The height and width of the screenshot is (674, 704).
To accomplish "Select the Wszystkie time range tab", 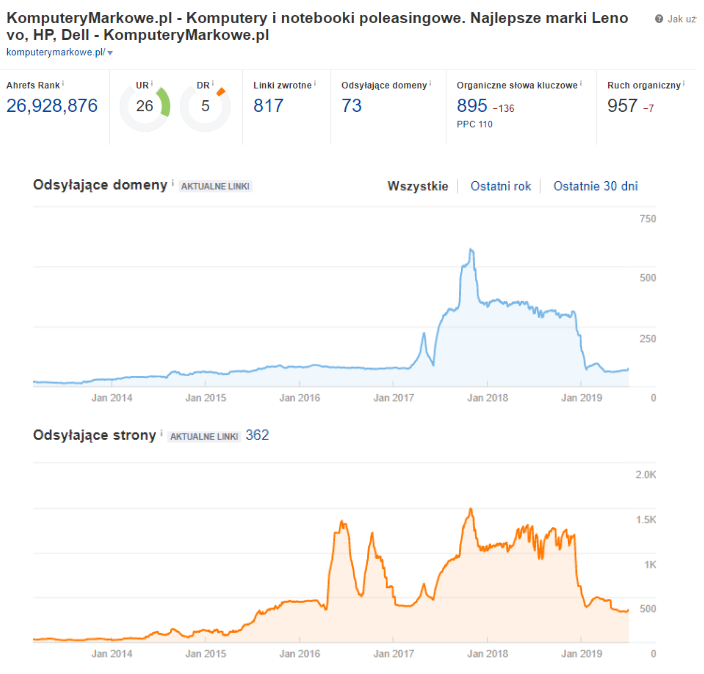I will tap(418, 186).
